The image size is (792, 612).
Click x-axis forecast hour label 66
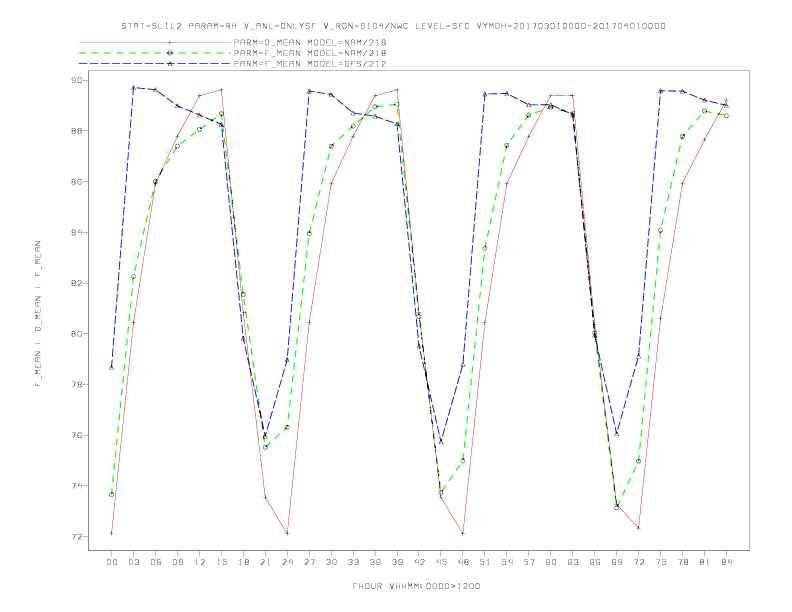click(x=595, y=562)
